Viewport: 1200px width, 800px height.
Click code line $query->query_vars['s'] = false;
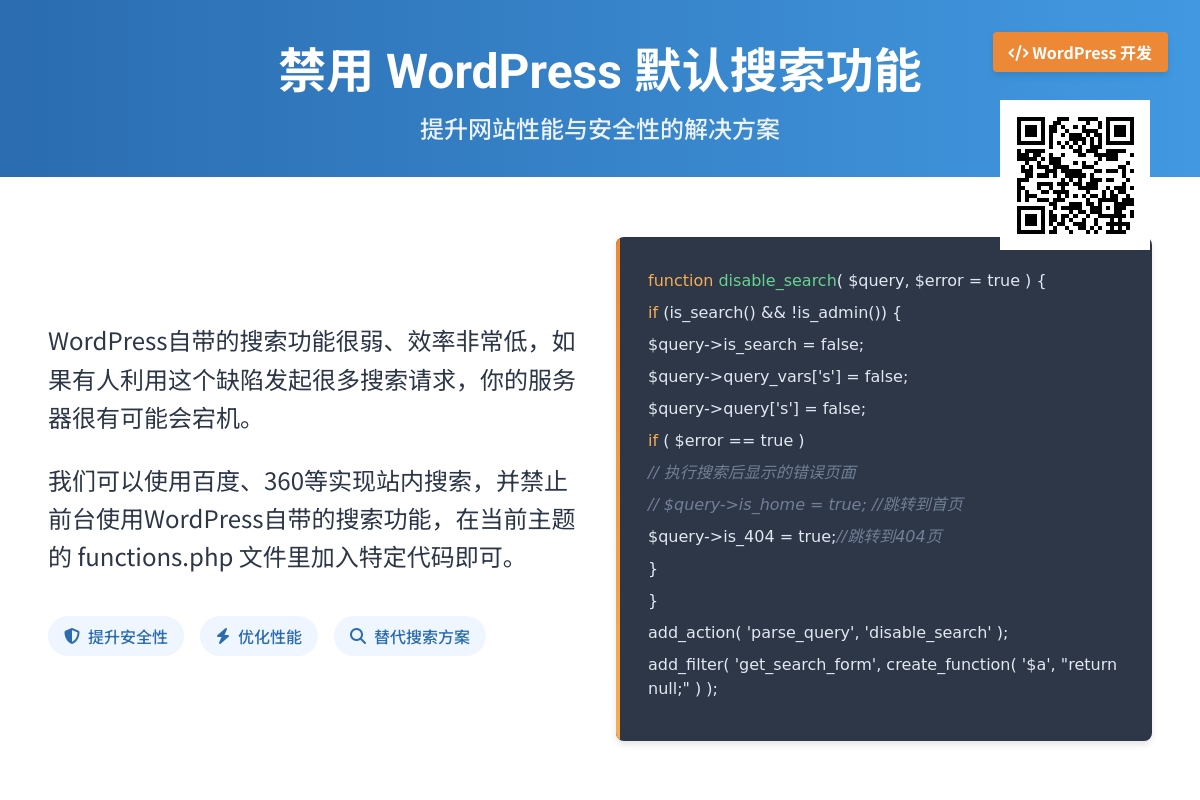[x=778, y=376]
